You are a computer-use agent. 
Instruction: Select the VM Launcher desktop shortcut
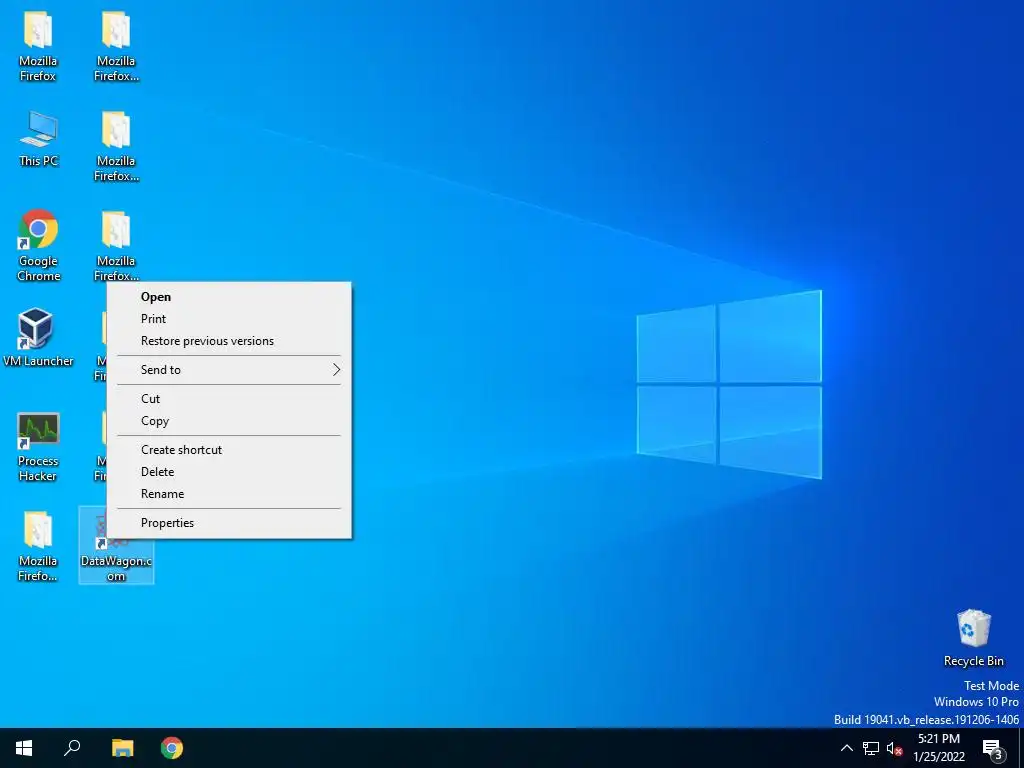[38, 338]
